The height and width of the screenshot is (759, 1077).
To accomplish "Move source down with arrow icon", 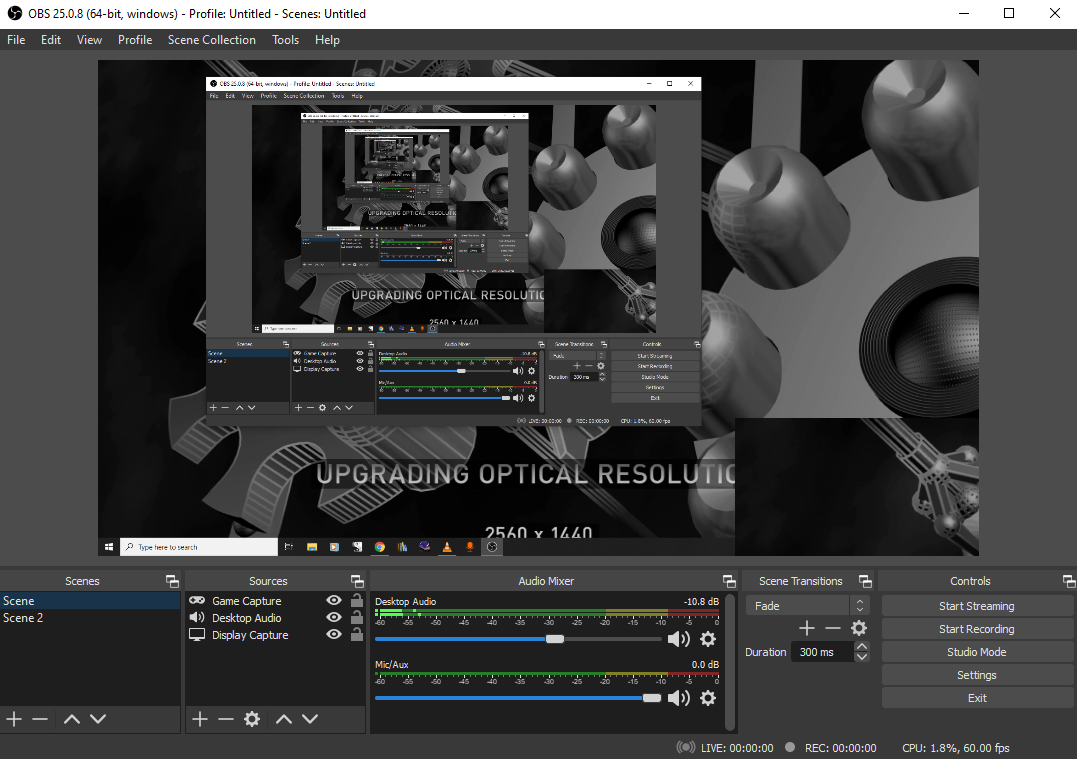I will (x=310, y=719).
